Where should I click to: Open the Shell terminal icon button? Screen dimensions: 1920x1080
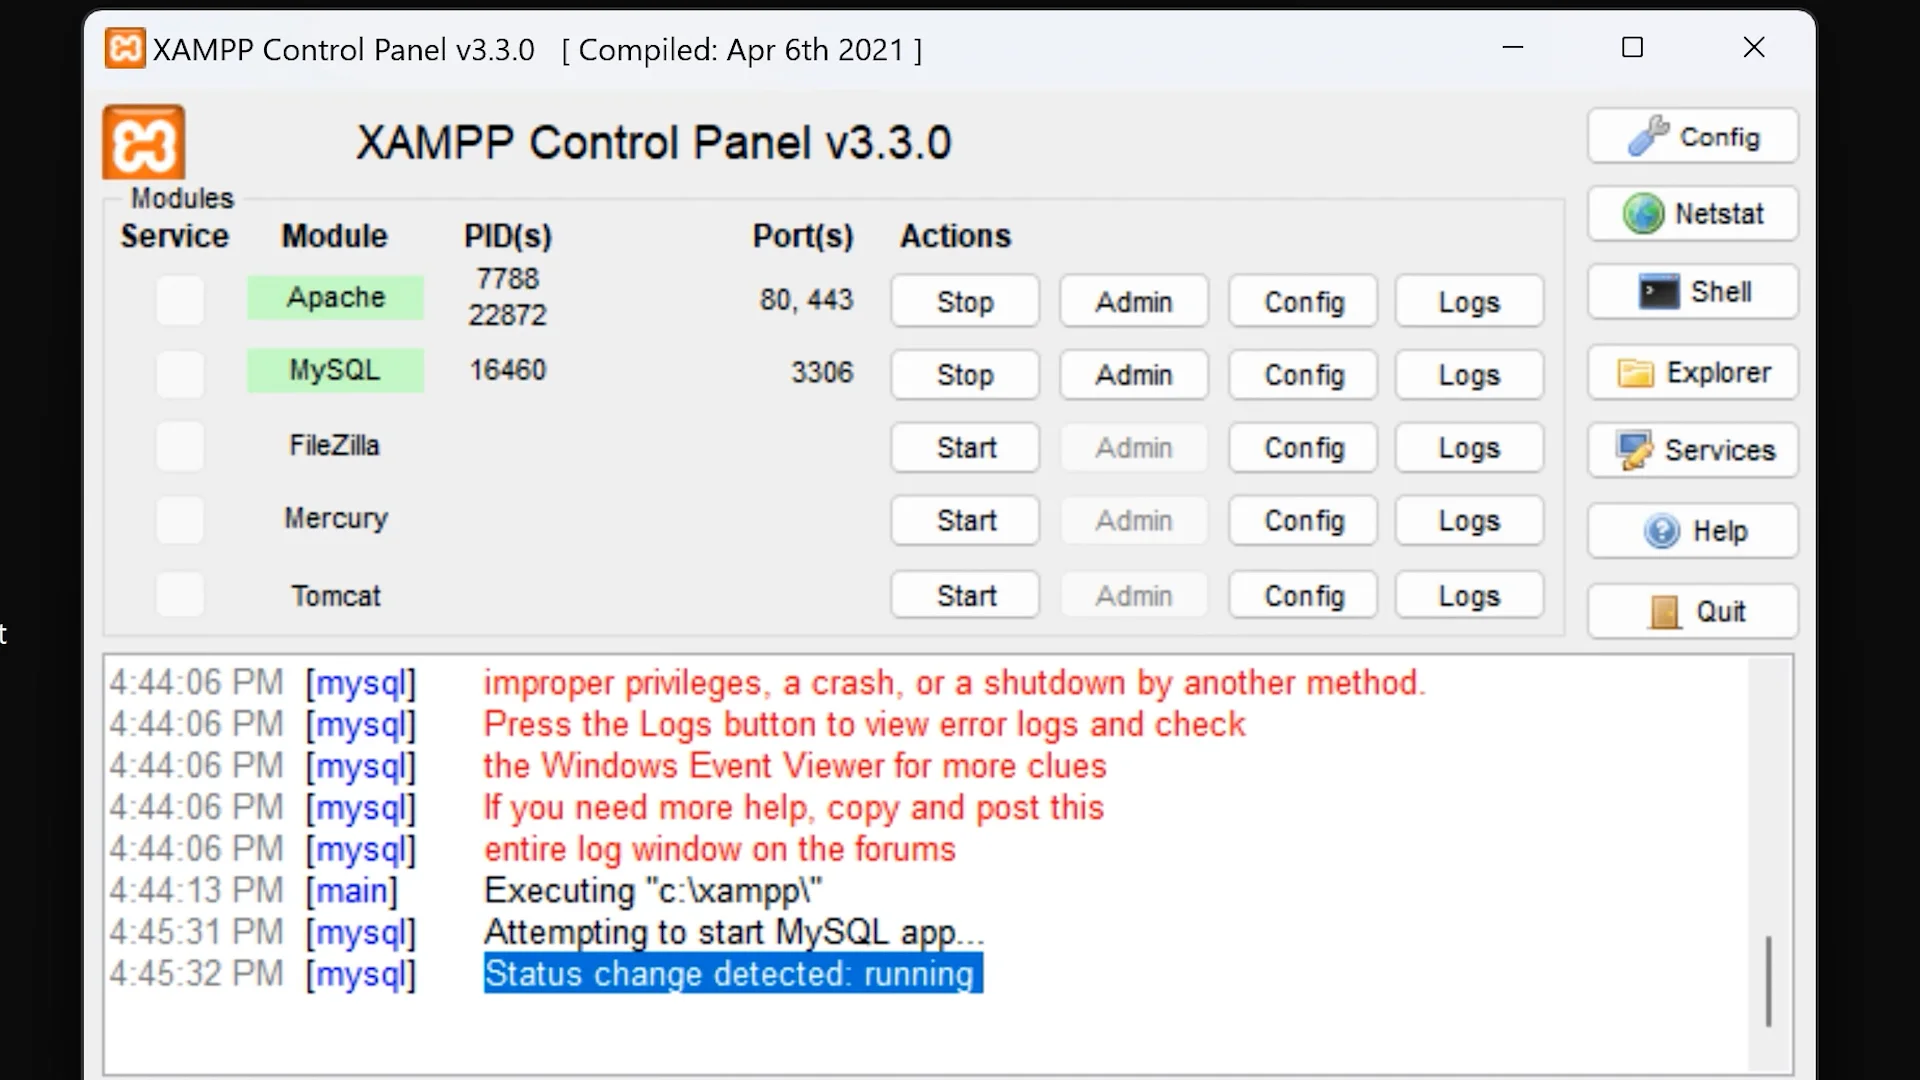[1692, 292]
